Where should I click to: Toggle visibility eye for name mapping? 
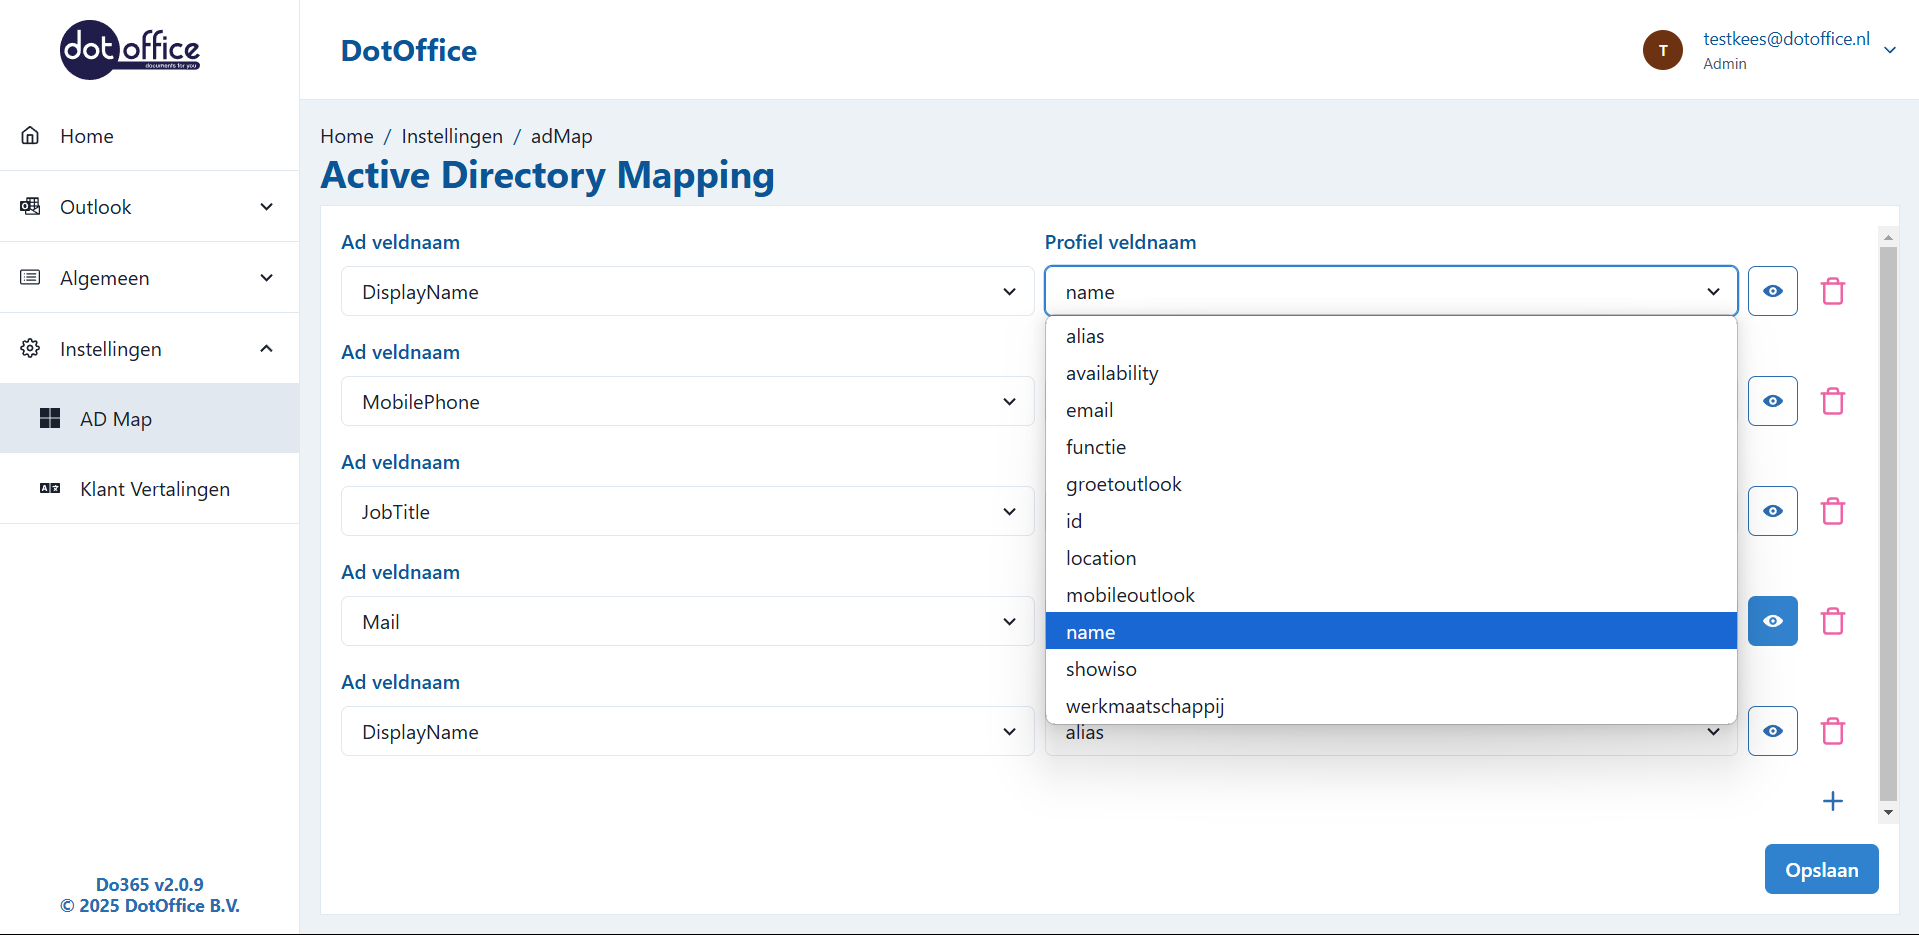coord(1772,291)
